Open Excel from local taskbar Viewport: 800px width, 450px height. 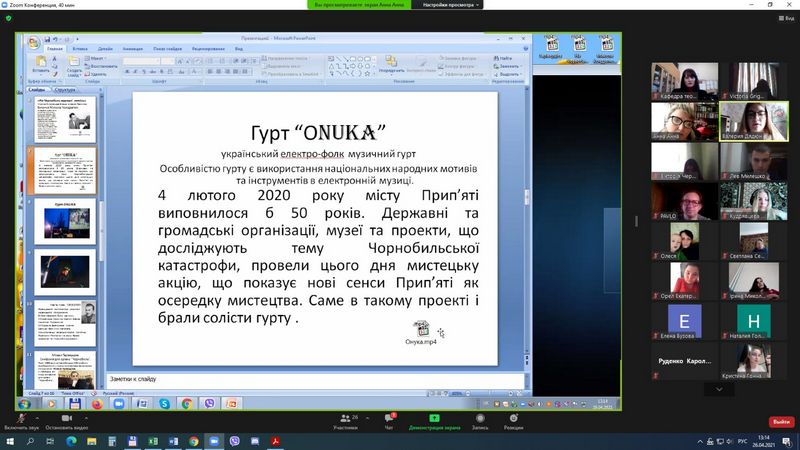153,442
